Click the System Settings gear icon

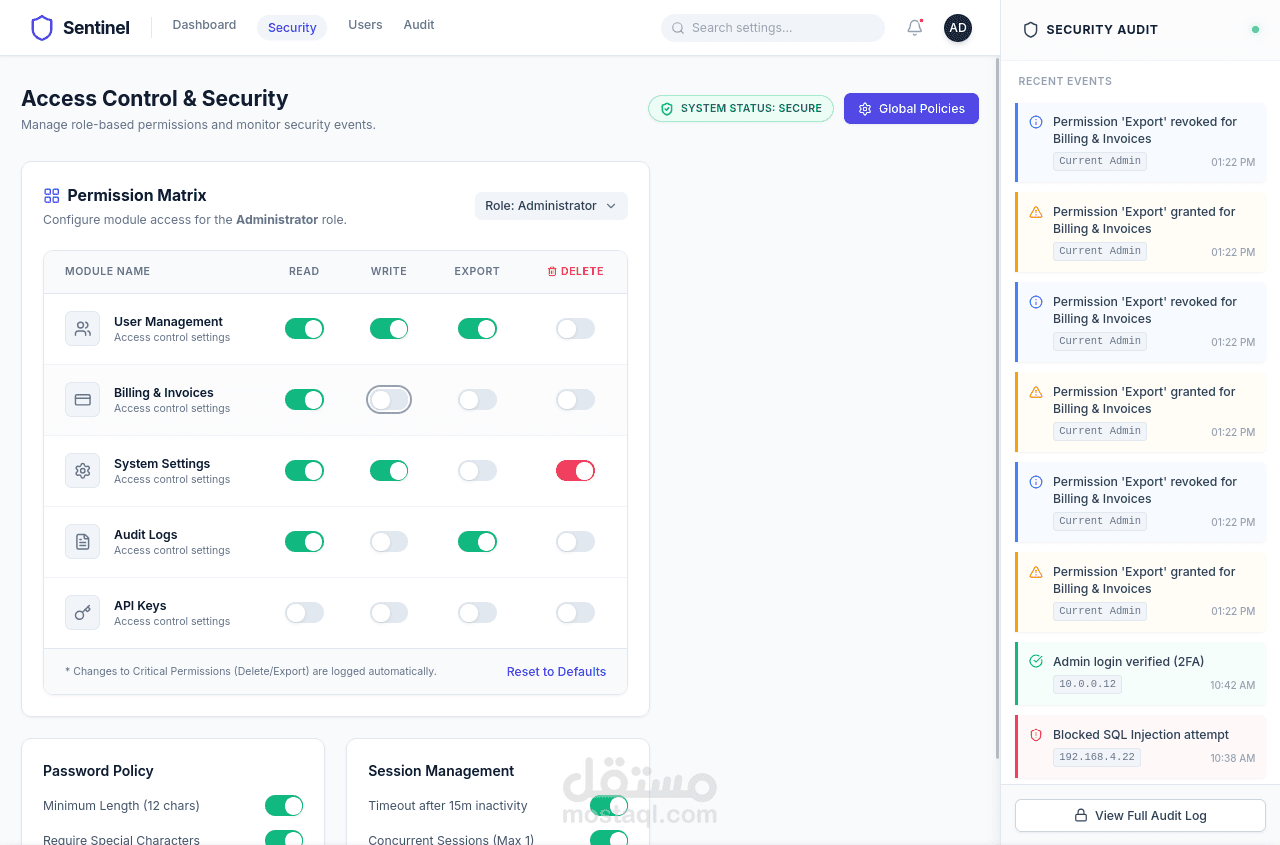coord(83,471)
